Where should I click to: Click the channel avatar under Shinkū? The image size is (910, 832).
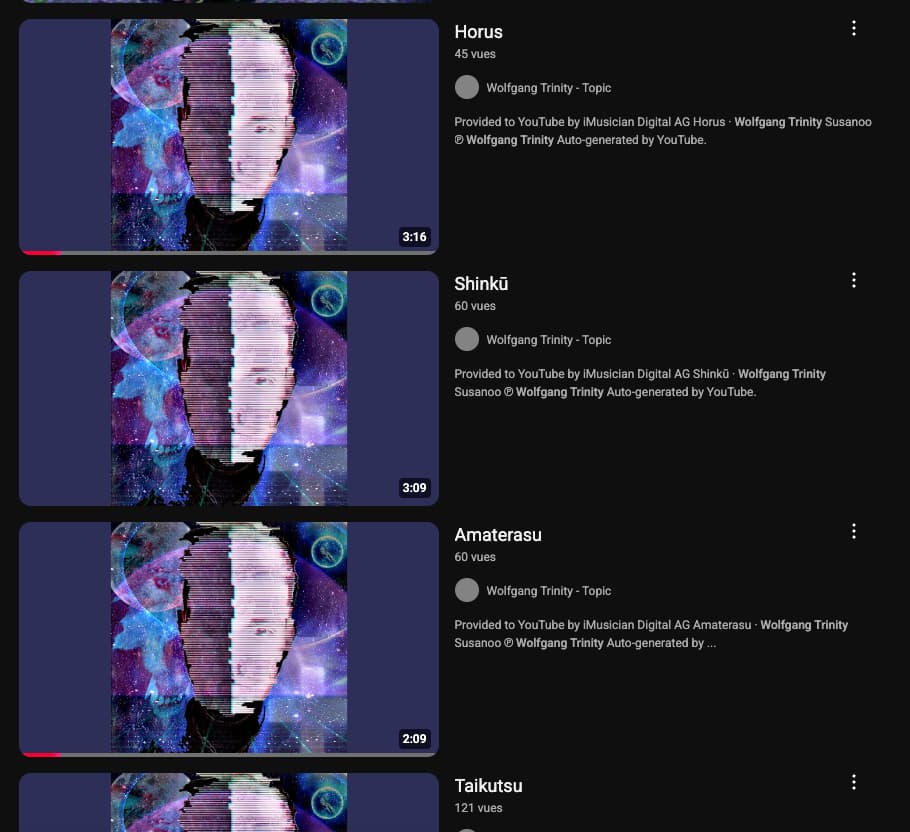(x=467, y=339)
